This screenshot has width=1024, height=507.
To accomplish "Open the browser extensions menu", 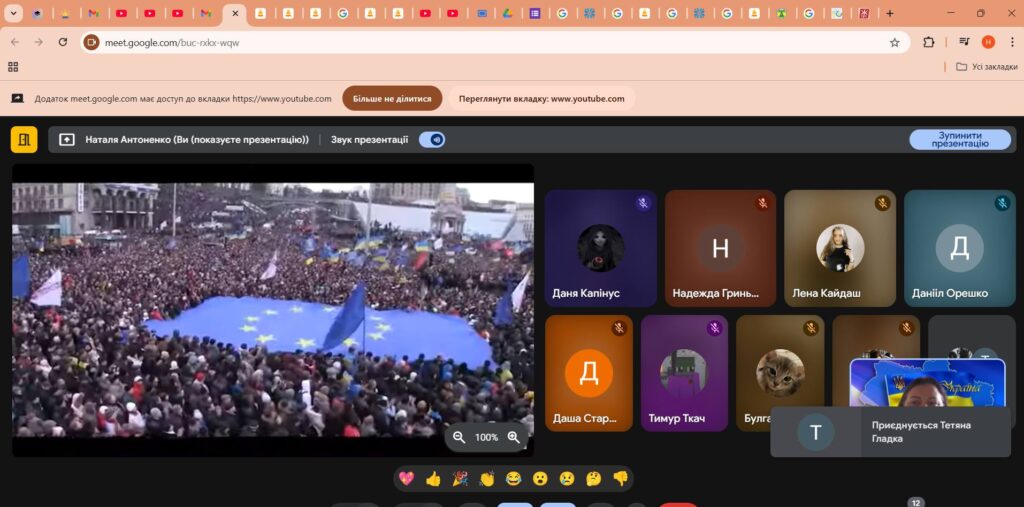I will click(929, 42).
